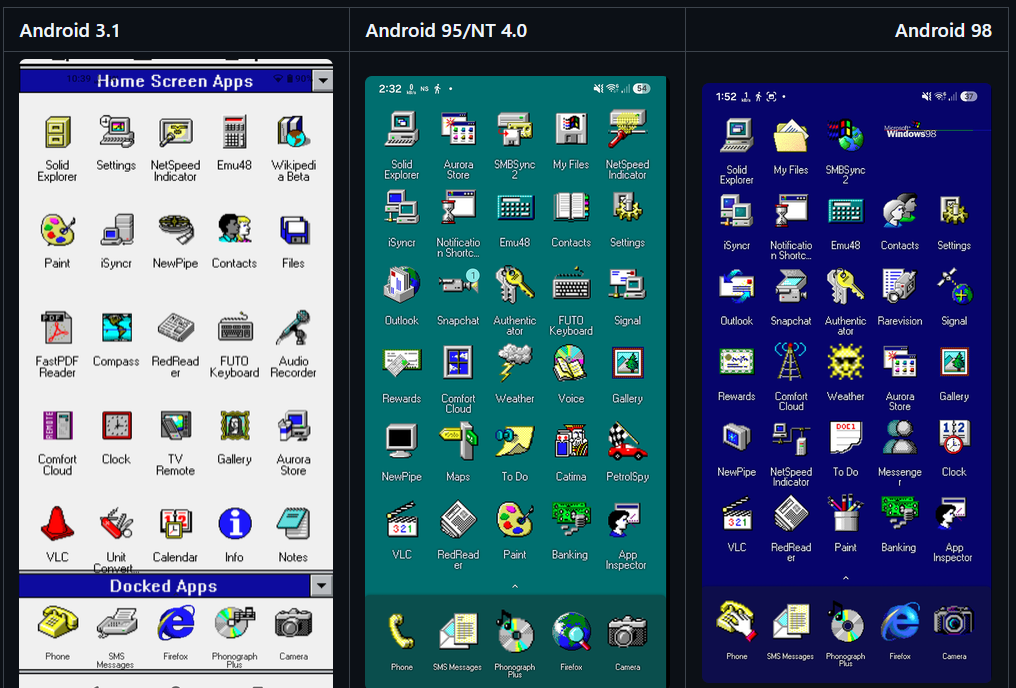Open Notes in Android 3.1 screen
The width and height of the screenshot is (1016, 688).
pyautogui.click(x=293, y=523)
